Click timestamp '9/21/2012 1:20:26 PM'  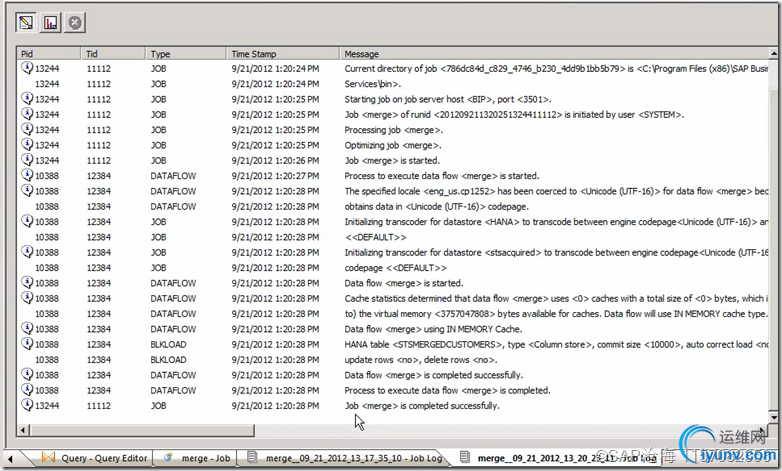[x=275, y=160]
